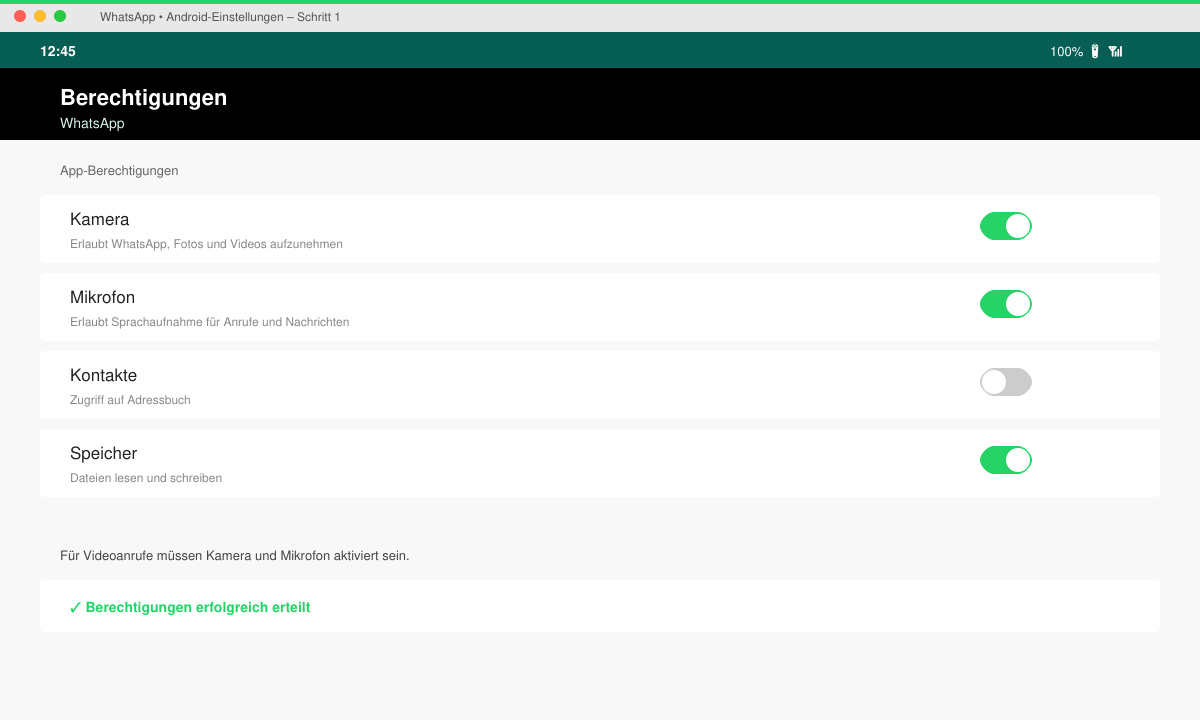Click 'Erlaubt Sprachaufnahme für Anrufe und Nachrichten' text
Screen dimensions: 1200x720
pos(209,322)
